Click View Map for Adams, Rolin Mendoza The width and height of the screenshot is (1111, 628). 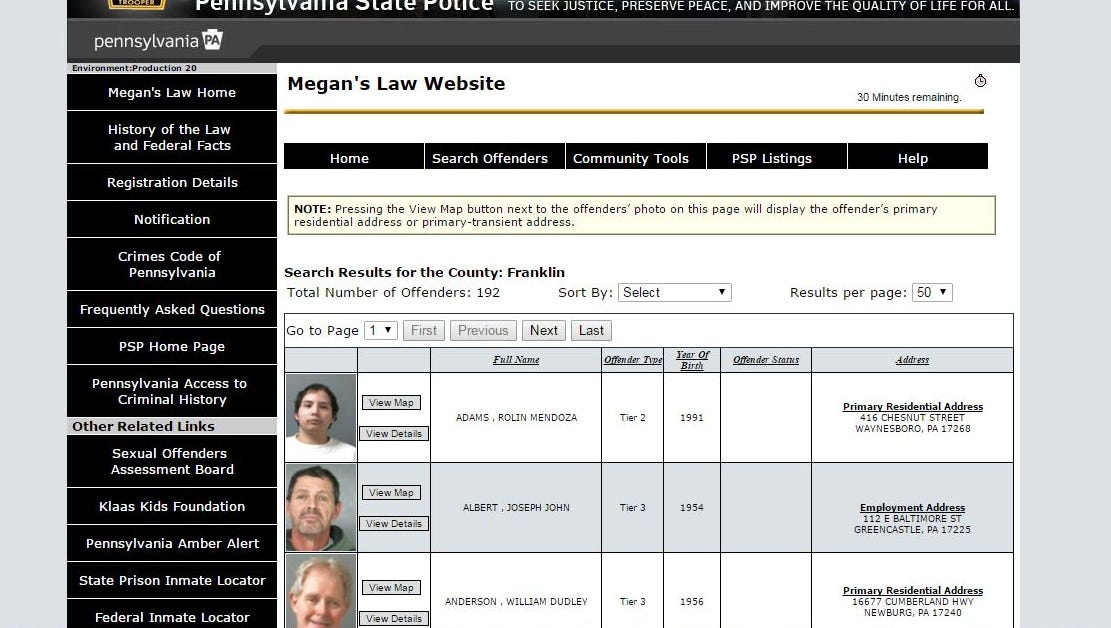391,403
